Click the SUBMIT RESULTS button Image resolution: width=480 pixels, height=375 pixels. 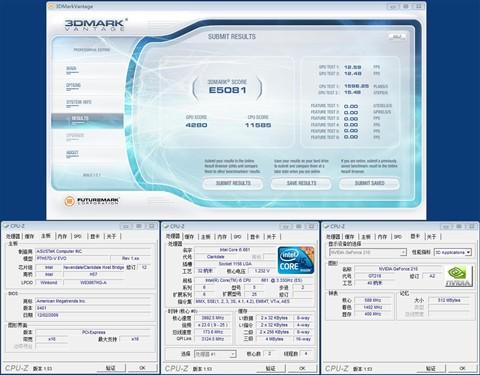(x=233, y=183)
